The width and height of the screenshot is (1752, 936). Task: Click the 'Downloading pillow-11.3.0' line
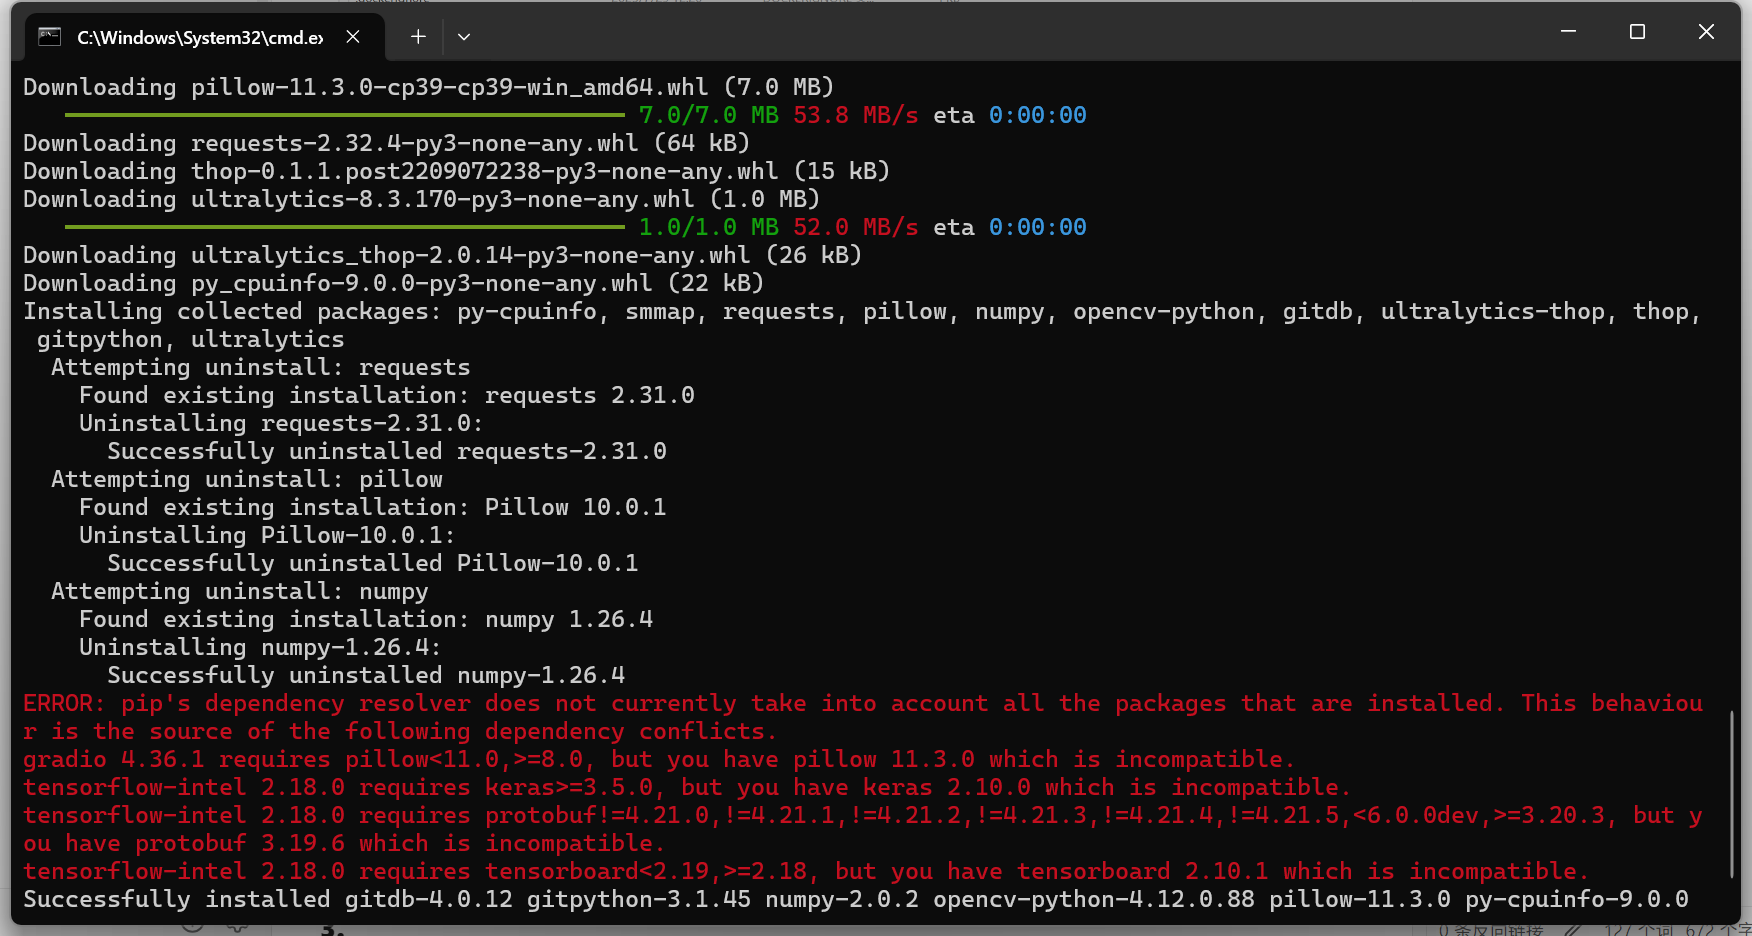[x=429, y=87]
